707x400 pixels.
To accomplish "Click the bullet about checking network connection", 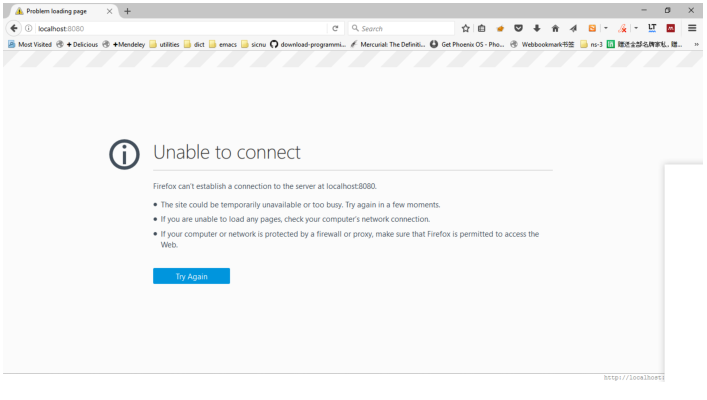I will click(x=295, y=219).
